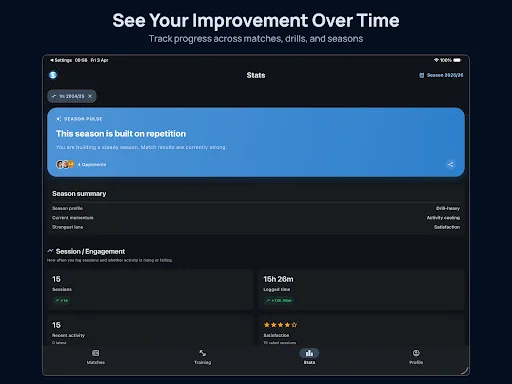512x384 pixels.
Task: Click the Drill-heavy value
Action: coord(448,208)
